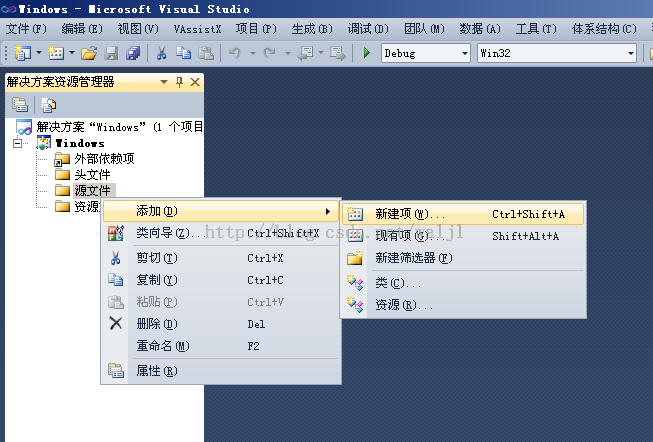Screen dimensions: 653x442
Task: Choose 删除(D) in the context menu
Action: coord(221,324)
